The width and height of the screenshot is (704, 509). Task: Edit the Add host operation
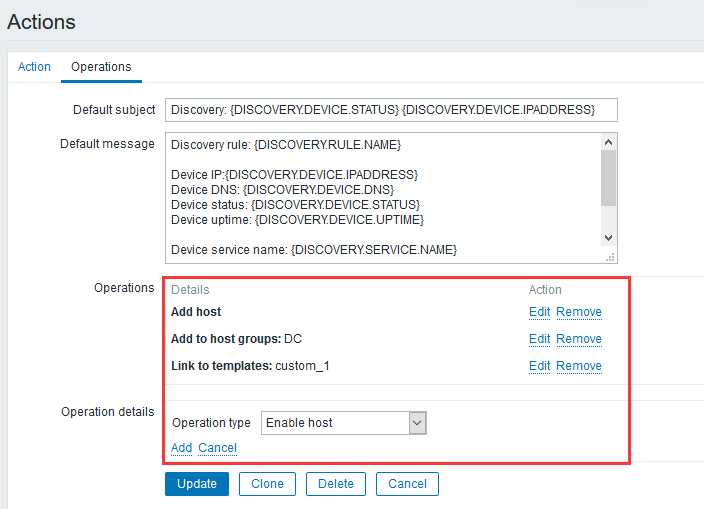click(x=539, y=312)
